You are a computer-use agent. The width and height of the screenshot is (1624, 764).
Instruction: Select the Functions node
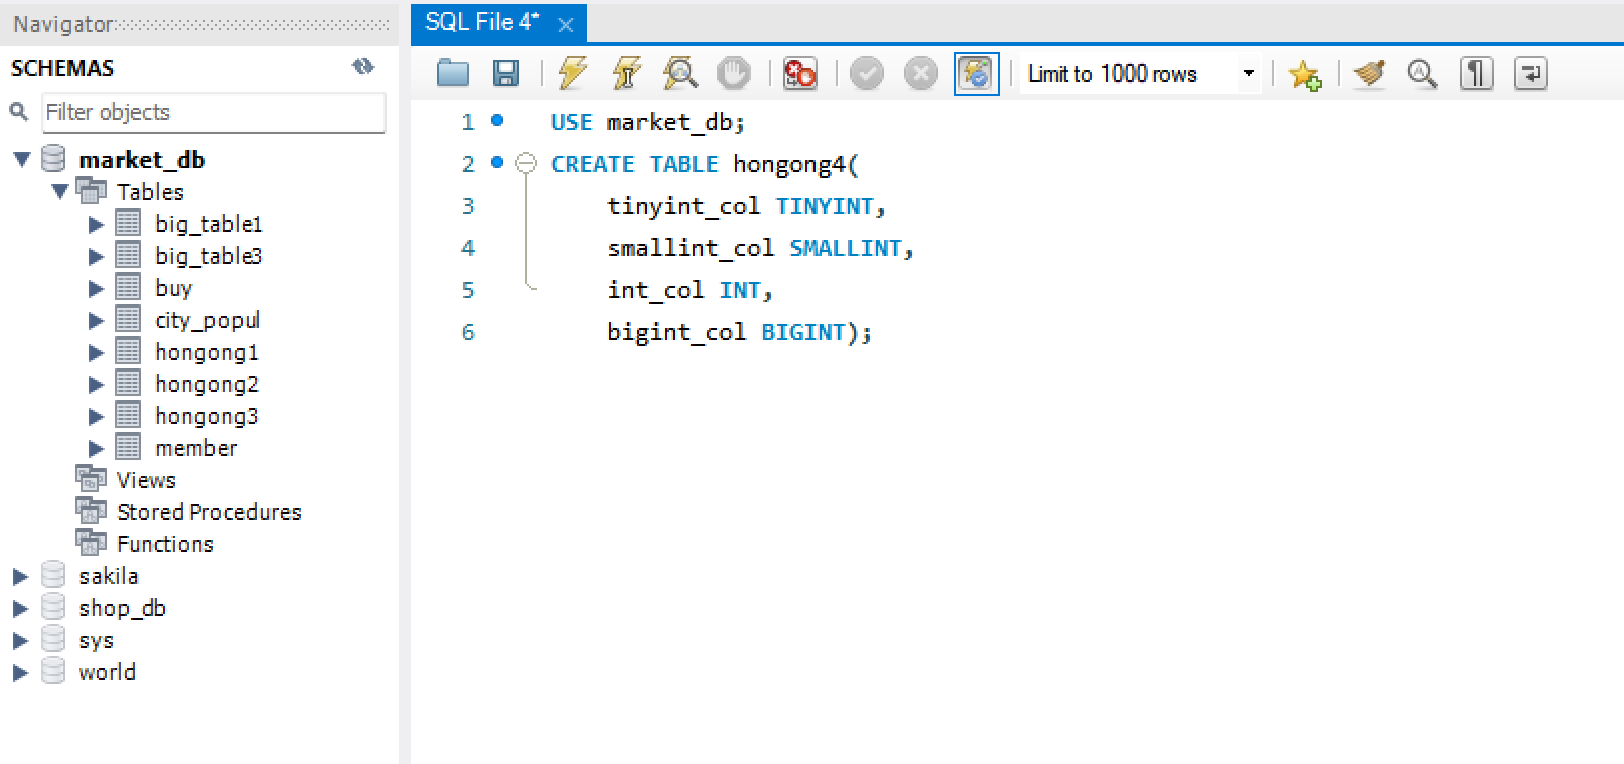[x=165, y=544]
